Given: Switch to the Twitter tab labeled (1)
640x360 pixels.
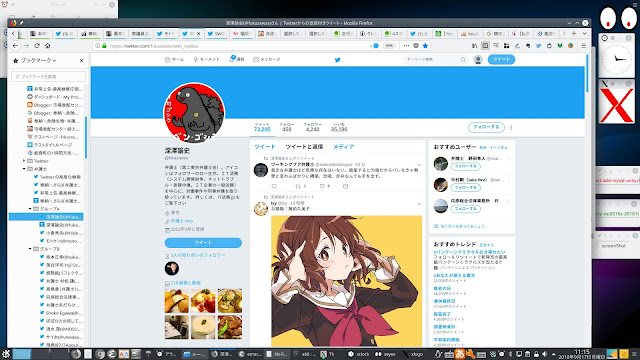Looking at the screenshot, I should pos(419,34).
